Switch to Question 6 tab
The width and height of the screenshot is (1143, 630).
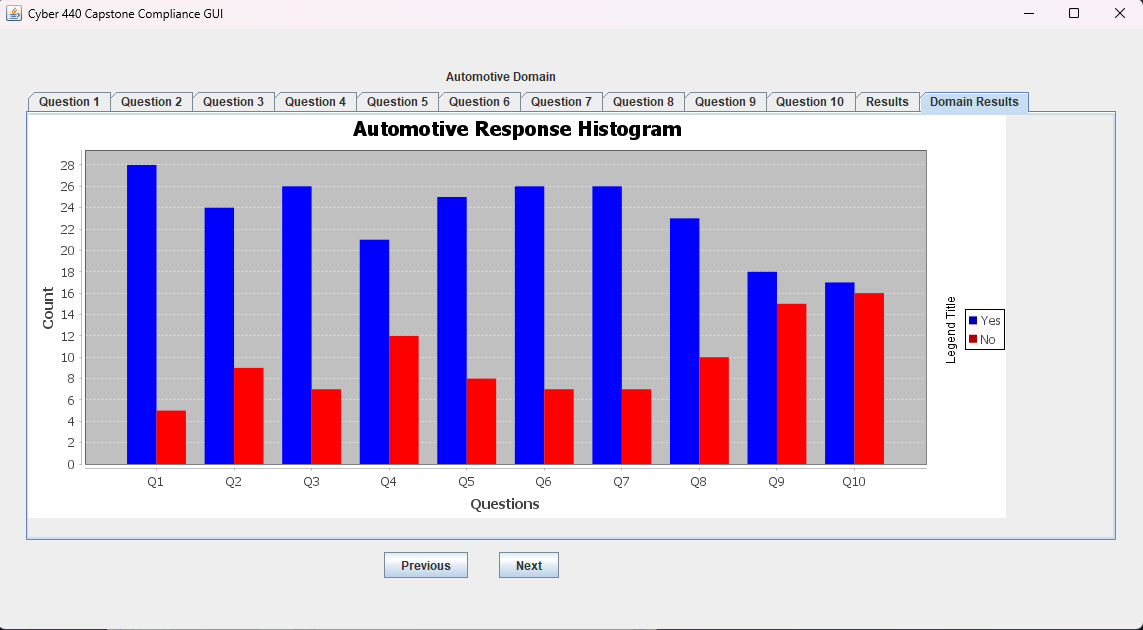479,102
